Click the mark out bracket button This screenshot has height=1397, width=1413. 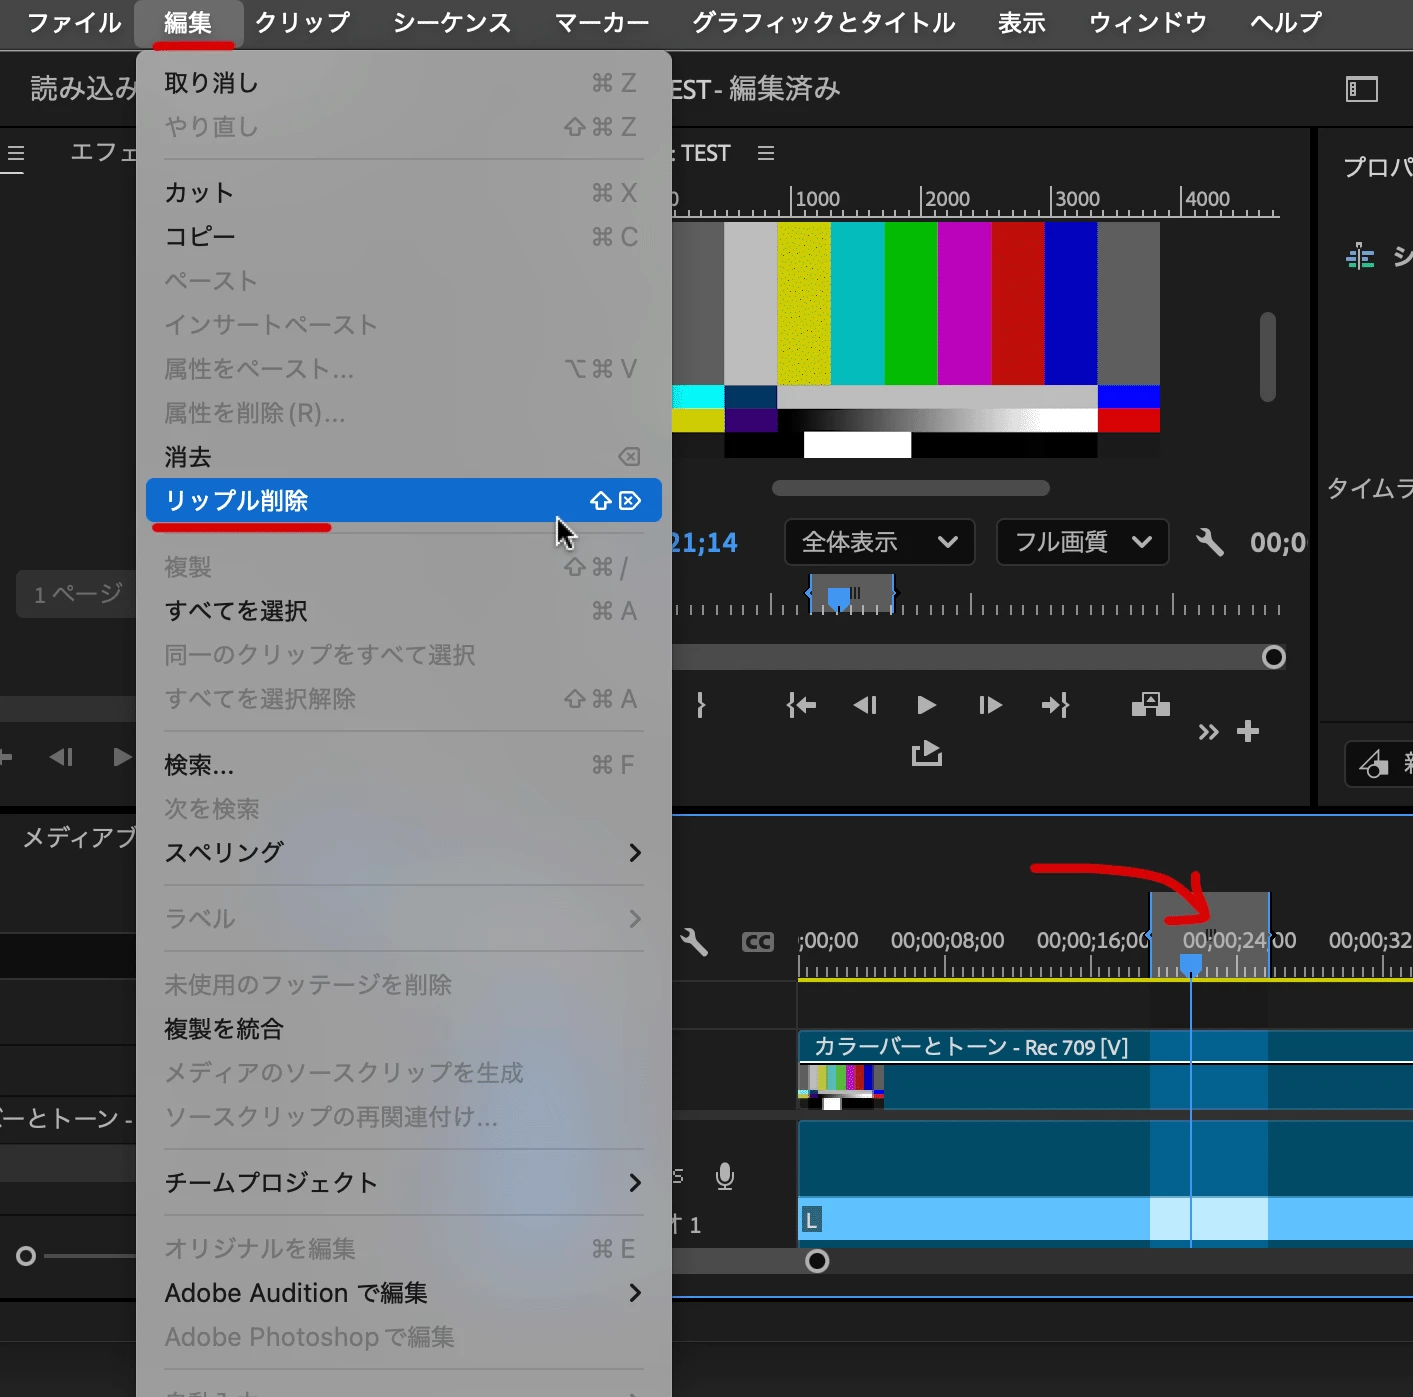(x=701, y=705)
